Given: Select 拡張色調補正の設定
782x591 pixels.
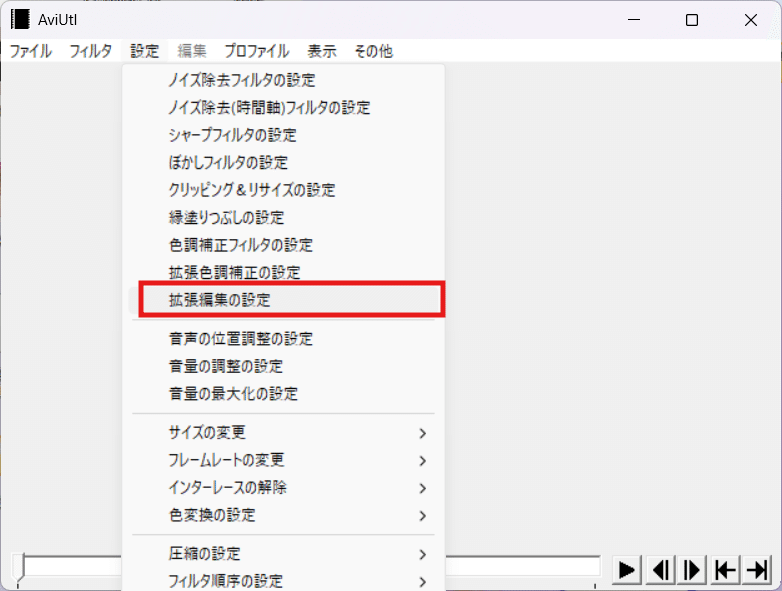Looking at the screenshot, I should click(283, 272).
